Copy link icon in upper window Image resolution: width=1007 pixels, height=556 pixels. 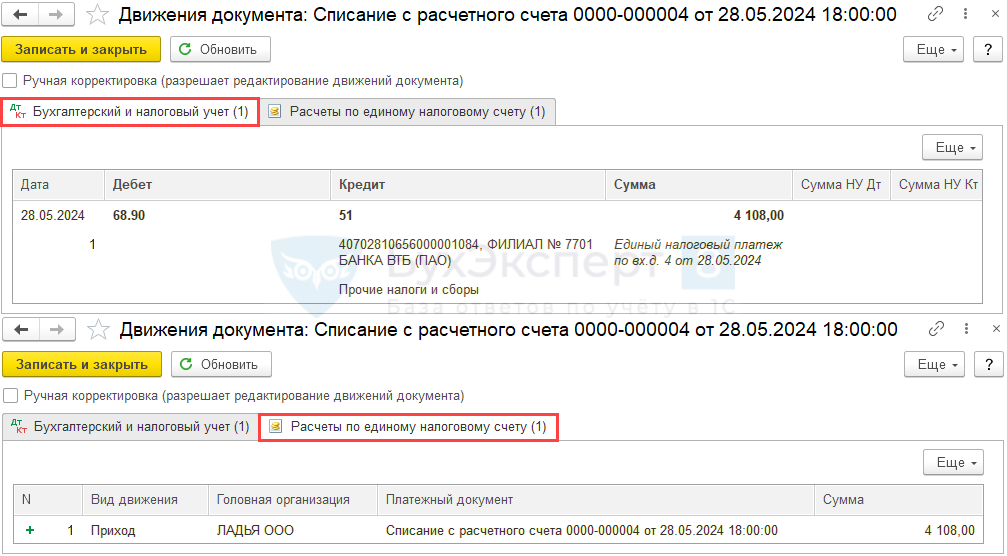click(x=935, y=13)
